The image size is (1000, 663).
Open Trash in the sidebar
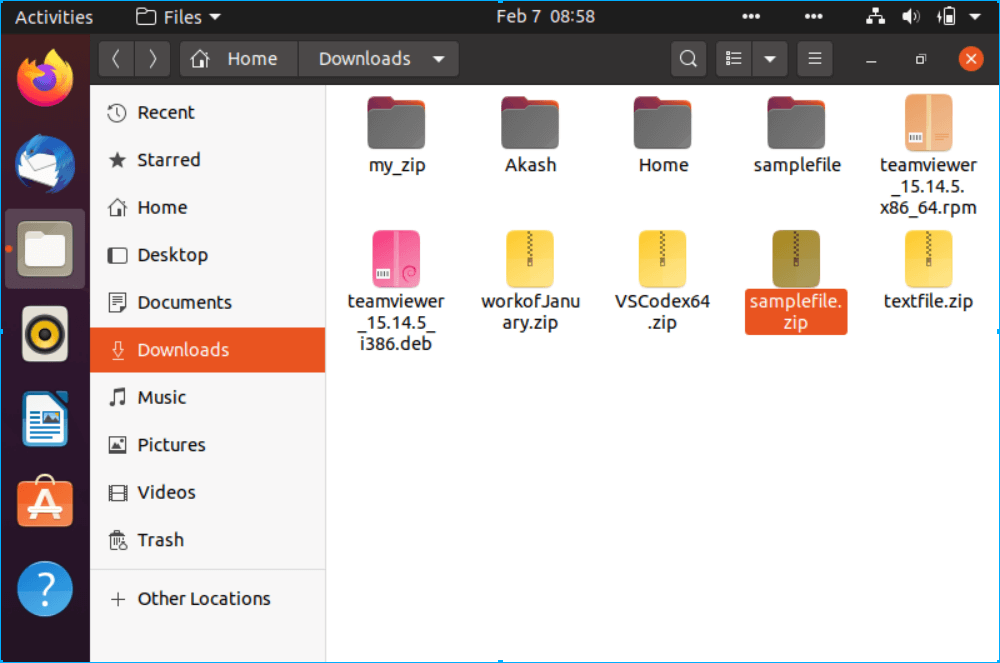160,540
